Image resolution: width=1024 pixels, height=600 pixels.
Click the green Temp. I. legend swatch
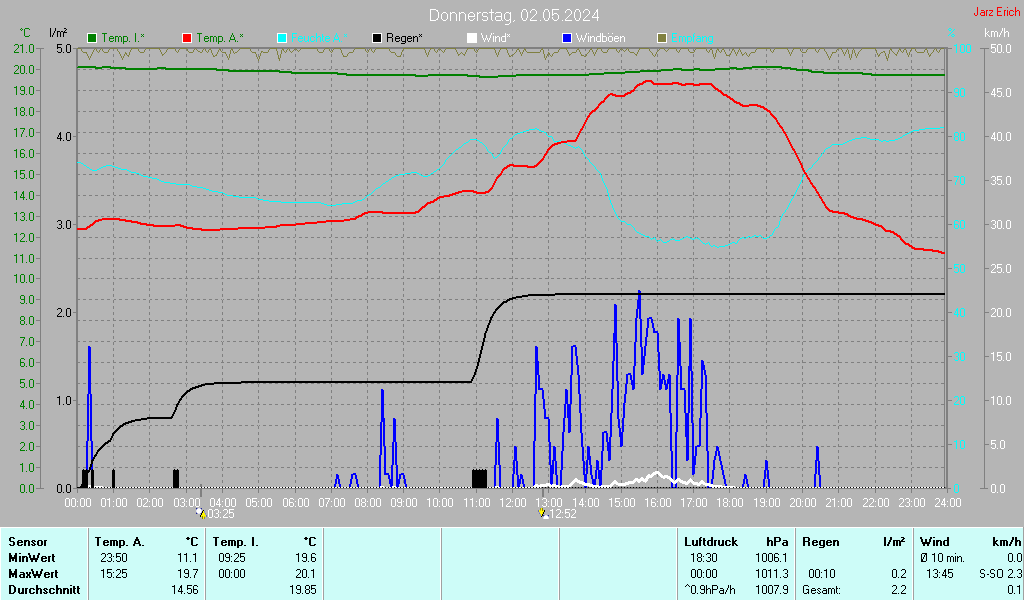(92, 38)
